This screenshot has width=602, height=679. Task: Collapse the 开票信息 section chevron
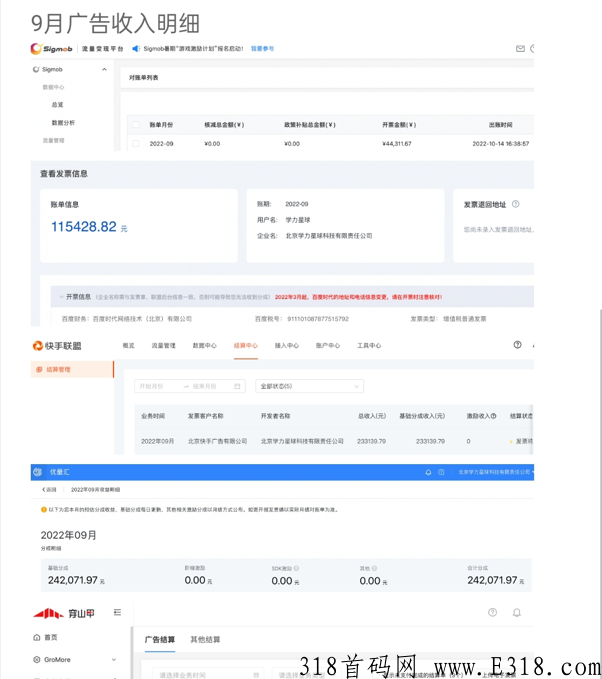61,297
